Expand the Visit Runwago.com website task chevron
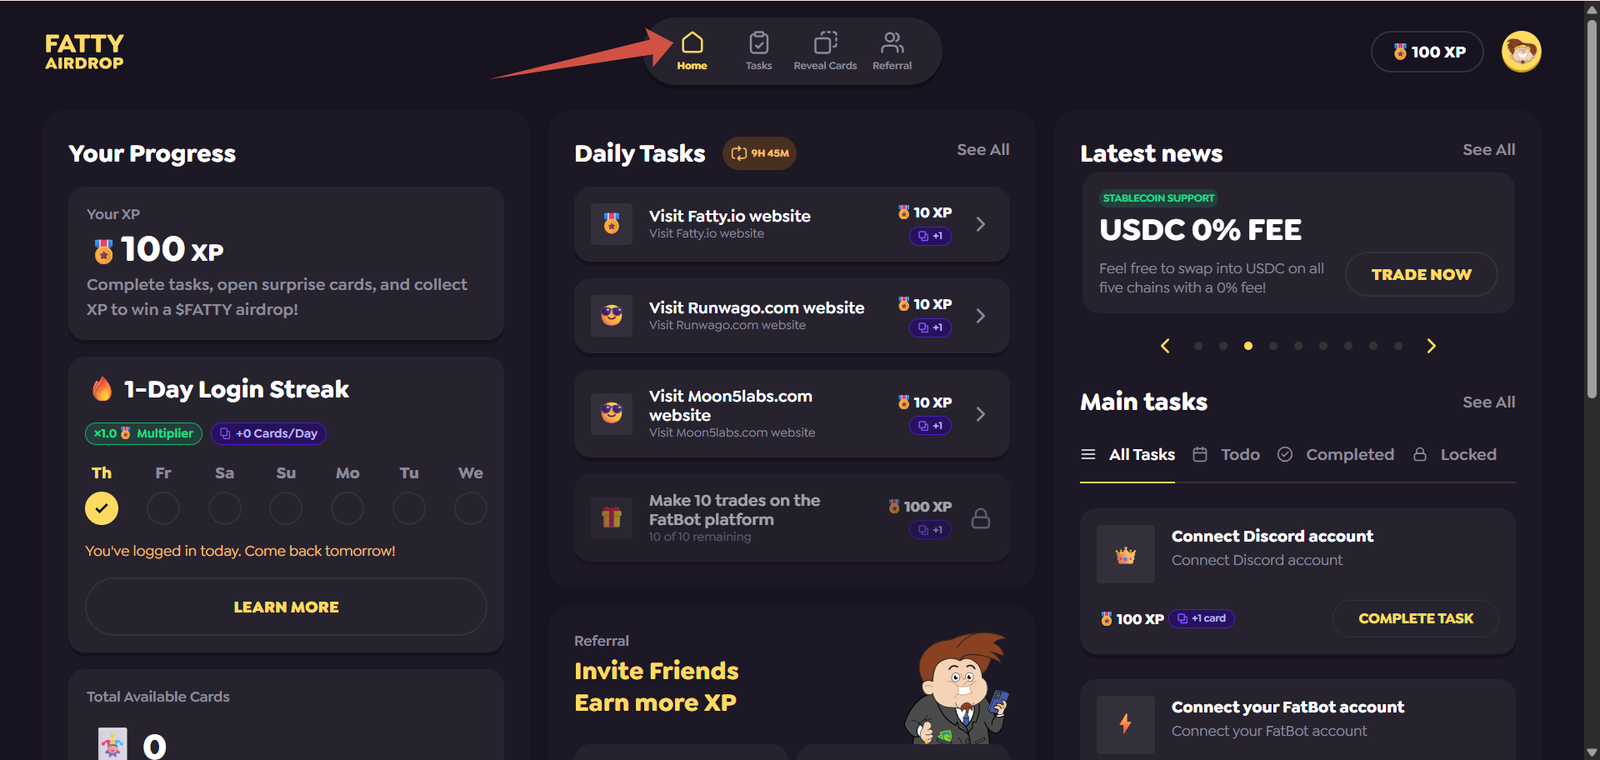Screen dimensions: 1600x760 (980, 316)
